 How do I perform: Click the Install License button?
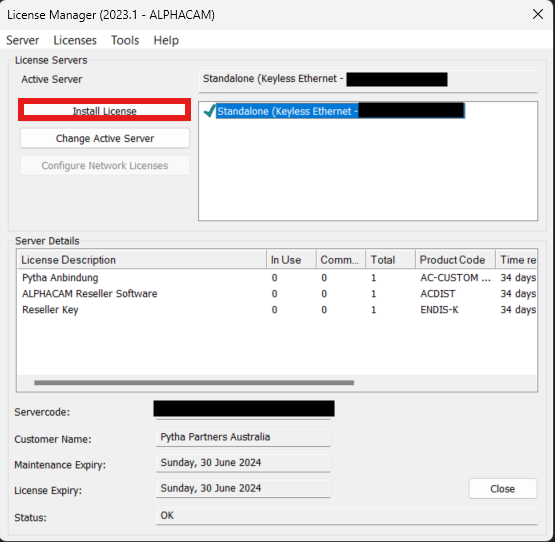coord(104,110)
